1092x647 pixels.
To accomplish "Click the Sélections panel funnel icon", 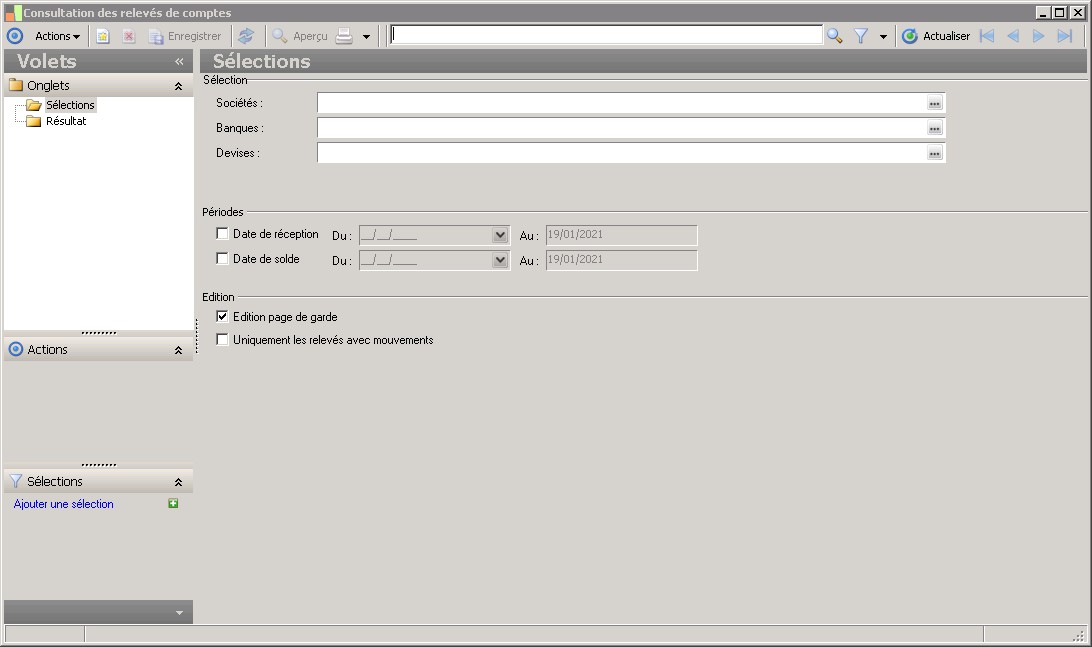I will coord(16,481).
